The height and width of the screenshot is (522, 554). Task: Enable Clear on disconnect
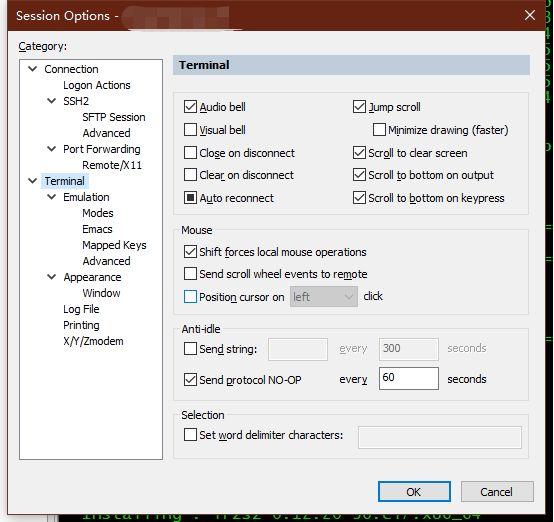point(190,175)
